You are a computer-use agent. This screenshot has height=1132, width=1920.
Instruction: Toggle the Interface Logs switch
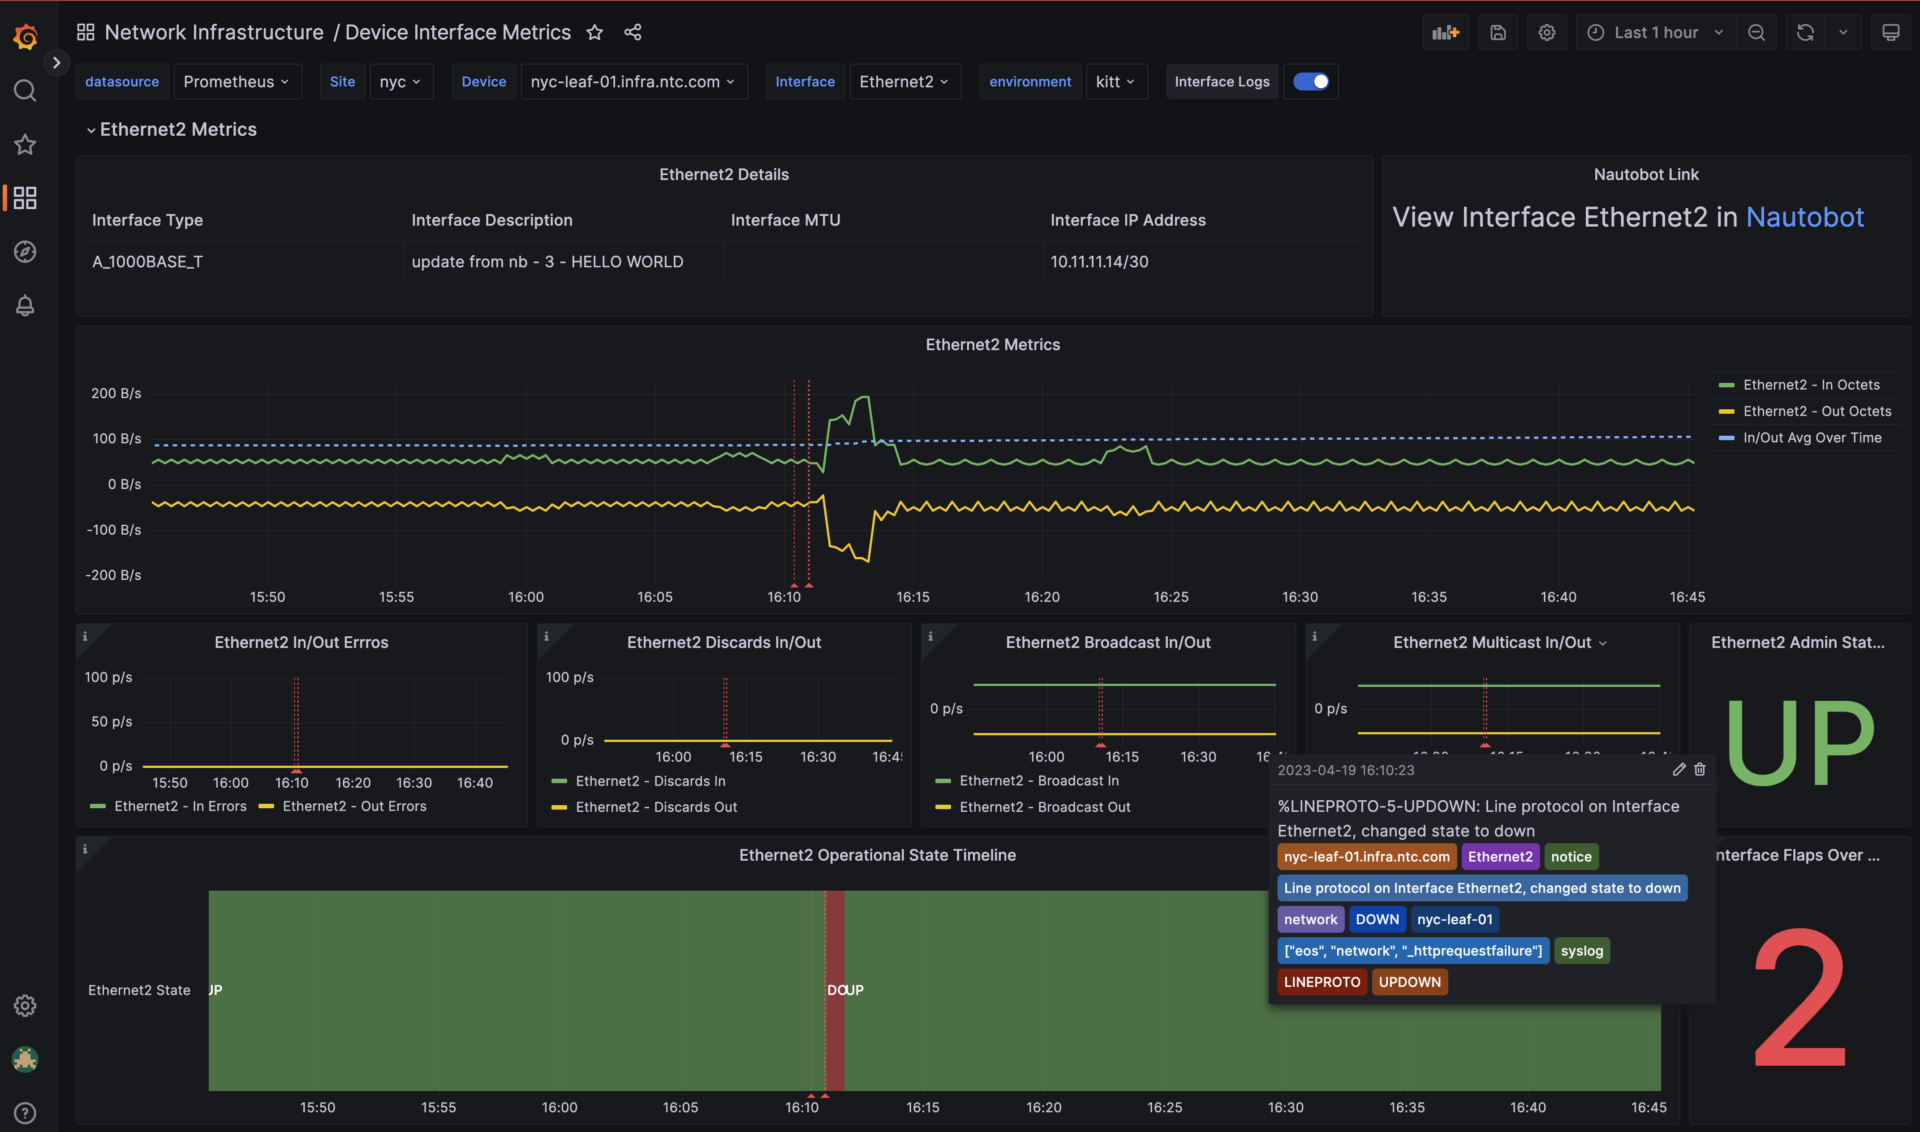1311,82
